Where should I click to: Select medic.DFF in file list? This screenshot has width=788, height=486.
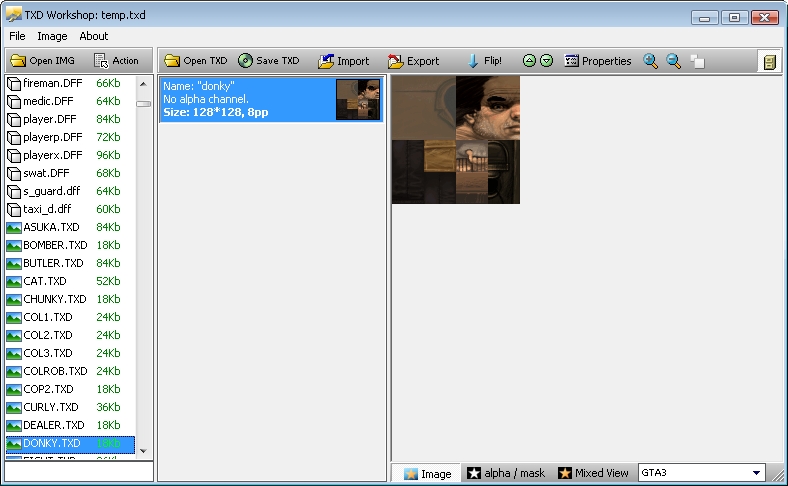coord(70,102)
